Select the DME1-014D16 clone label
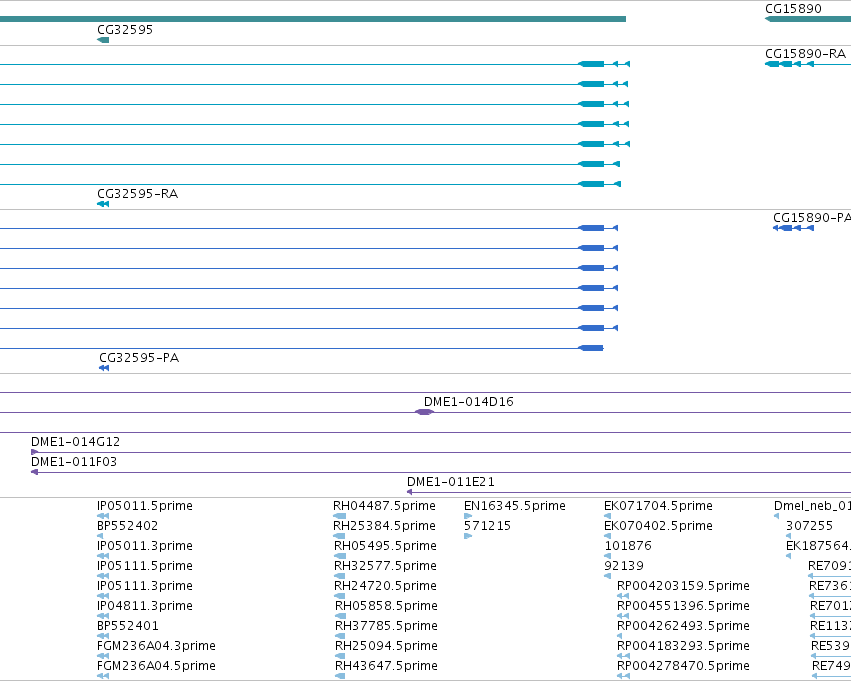The height and width of the screenshot is (681, 851). pyautogui.click(x=468, y=402)
